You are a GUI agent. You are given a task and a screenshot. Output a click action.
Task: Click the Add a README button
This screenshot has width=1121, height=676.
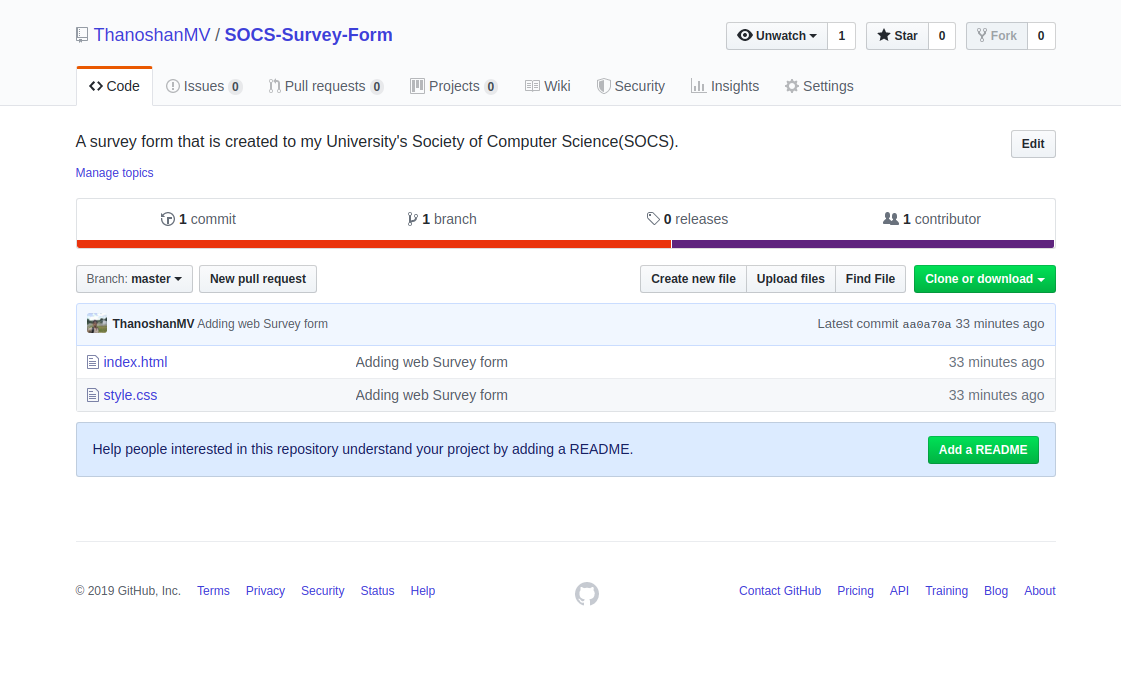(x=982, y=450)
